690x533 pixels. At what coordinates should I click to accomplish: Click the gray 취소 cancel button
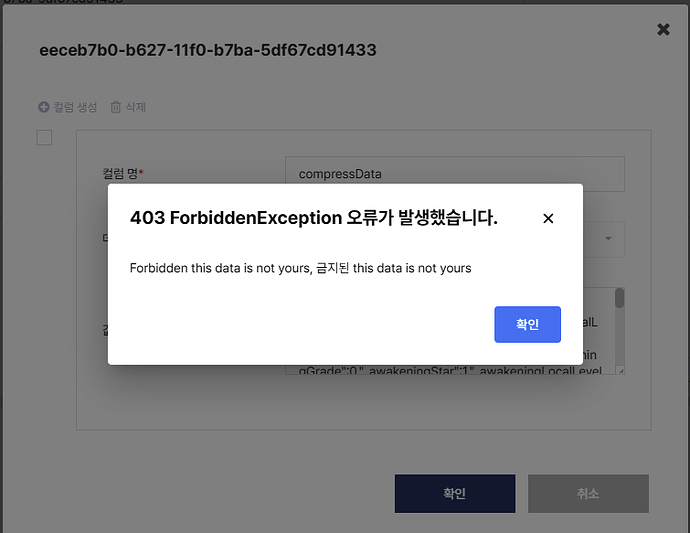[588, 493]
